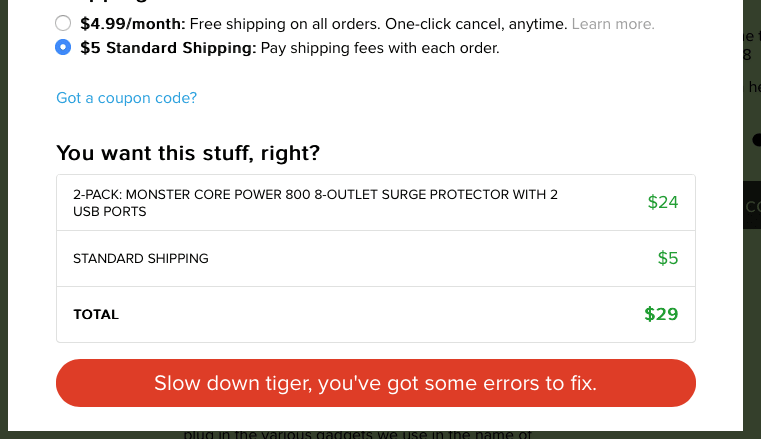Click the $29 total amount
The height and width of the screenshot is (439, 761).
661,314
